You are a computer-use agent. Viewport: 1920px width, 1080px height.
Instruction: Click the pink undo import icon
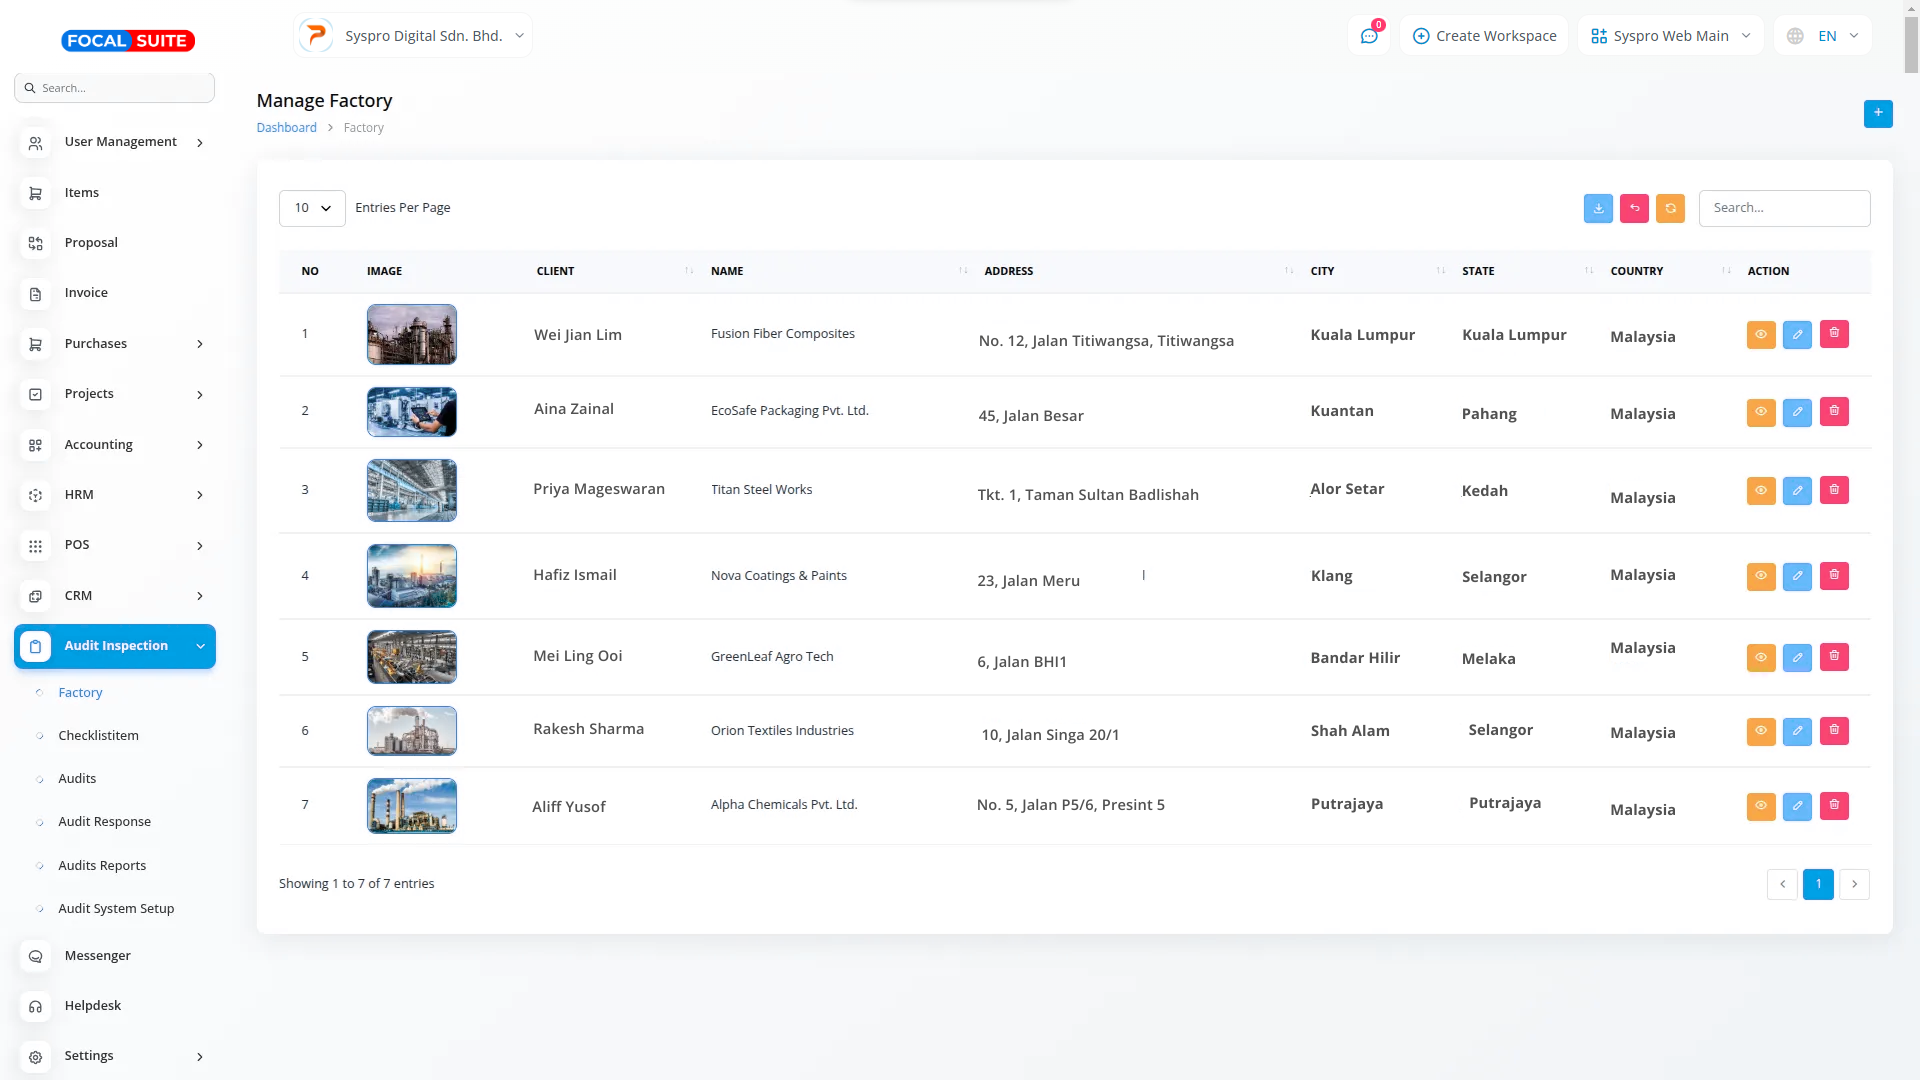(x=1634, y=208)
